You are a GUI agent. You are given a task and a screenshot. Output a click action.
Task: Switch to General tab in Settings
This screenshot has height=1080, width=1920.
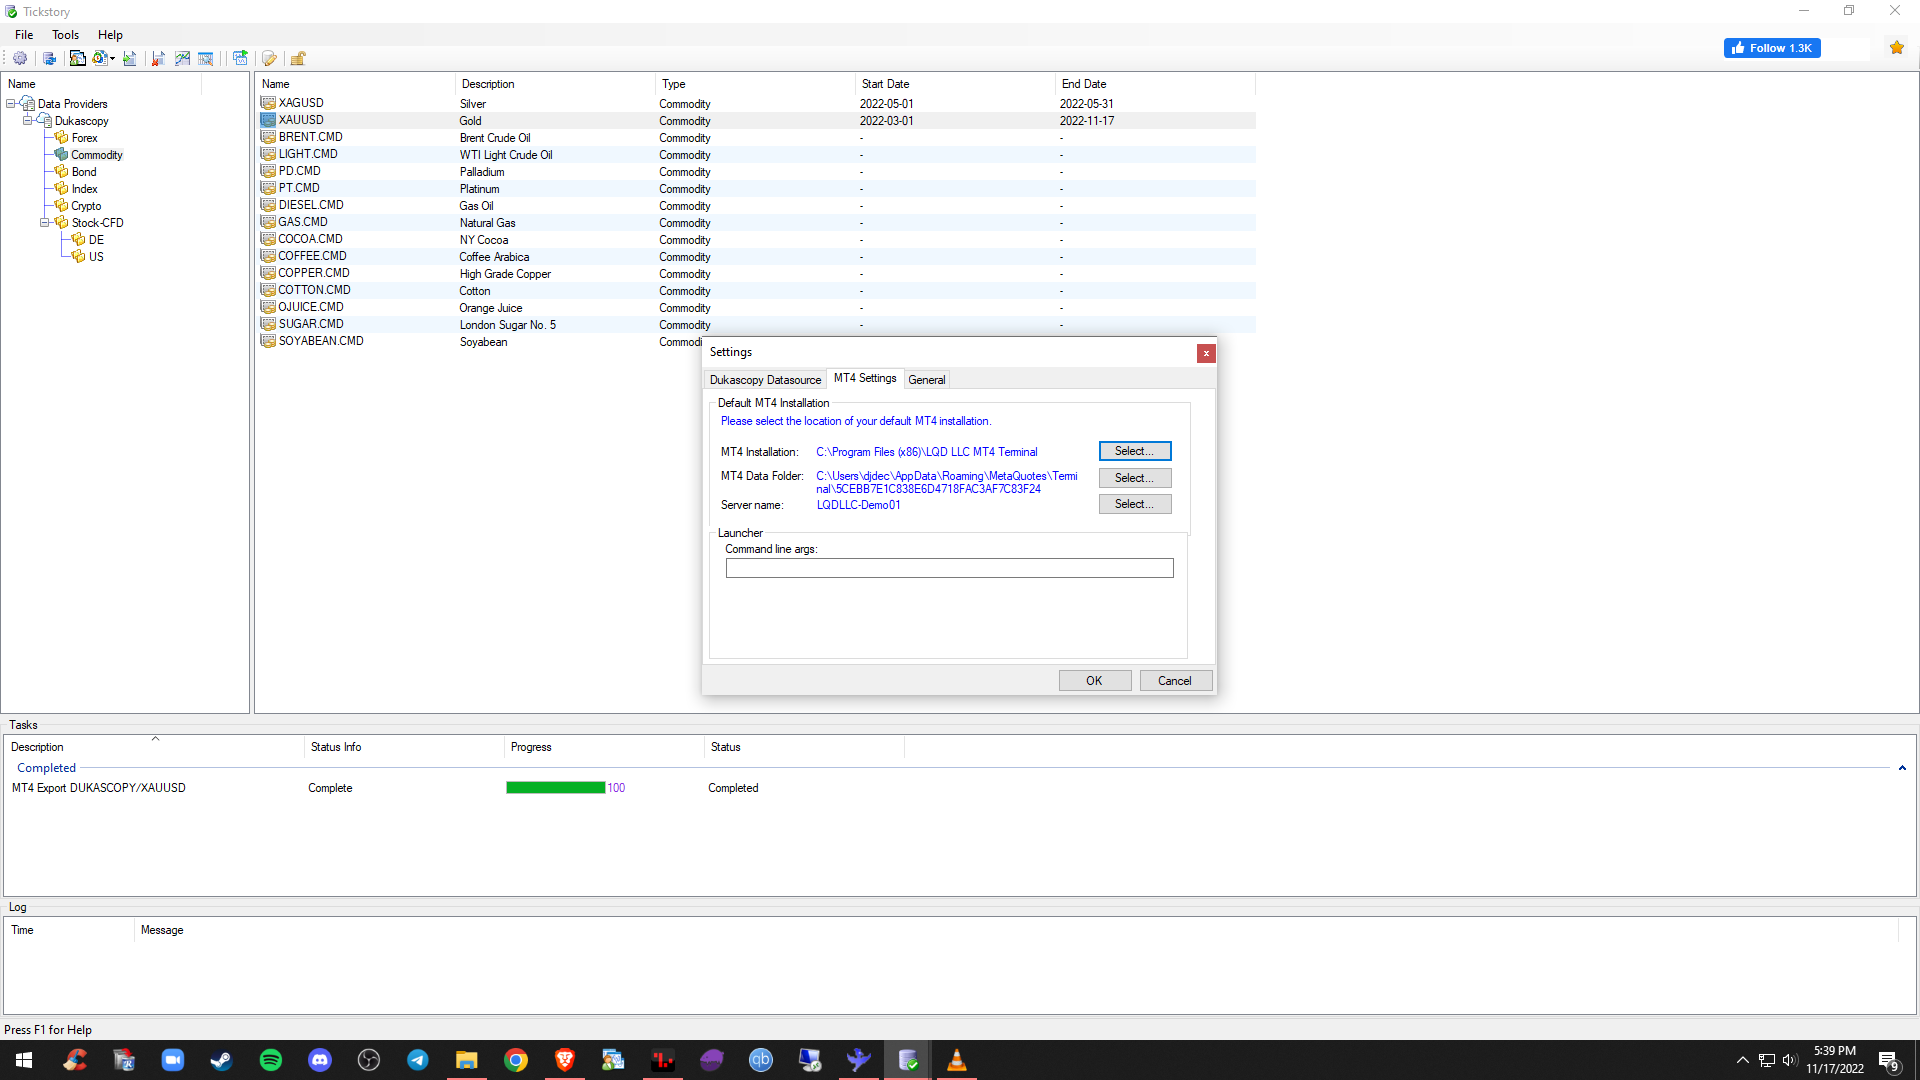click(x=926, y=380)
